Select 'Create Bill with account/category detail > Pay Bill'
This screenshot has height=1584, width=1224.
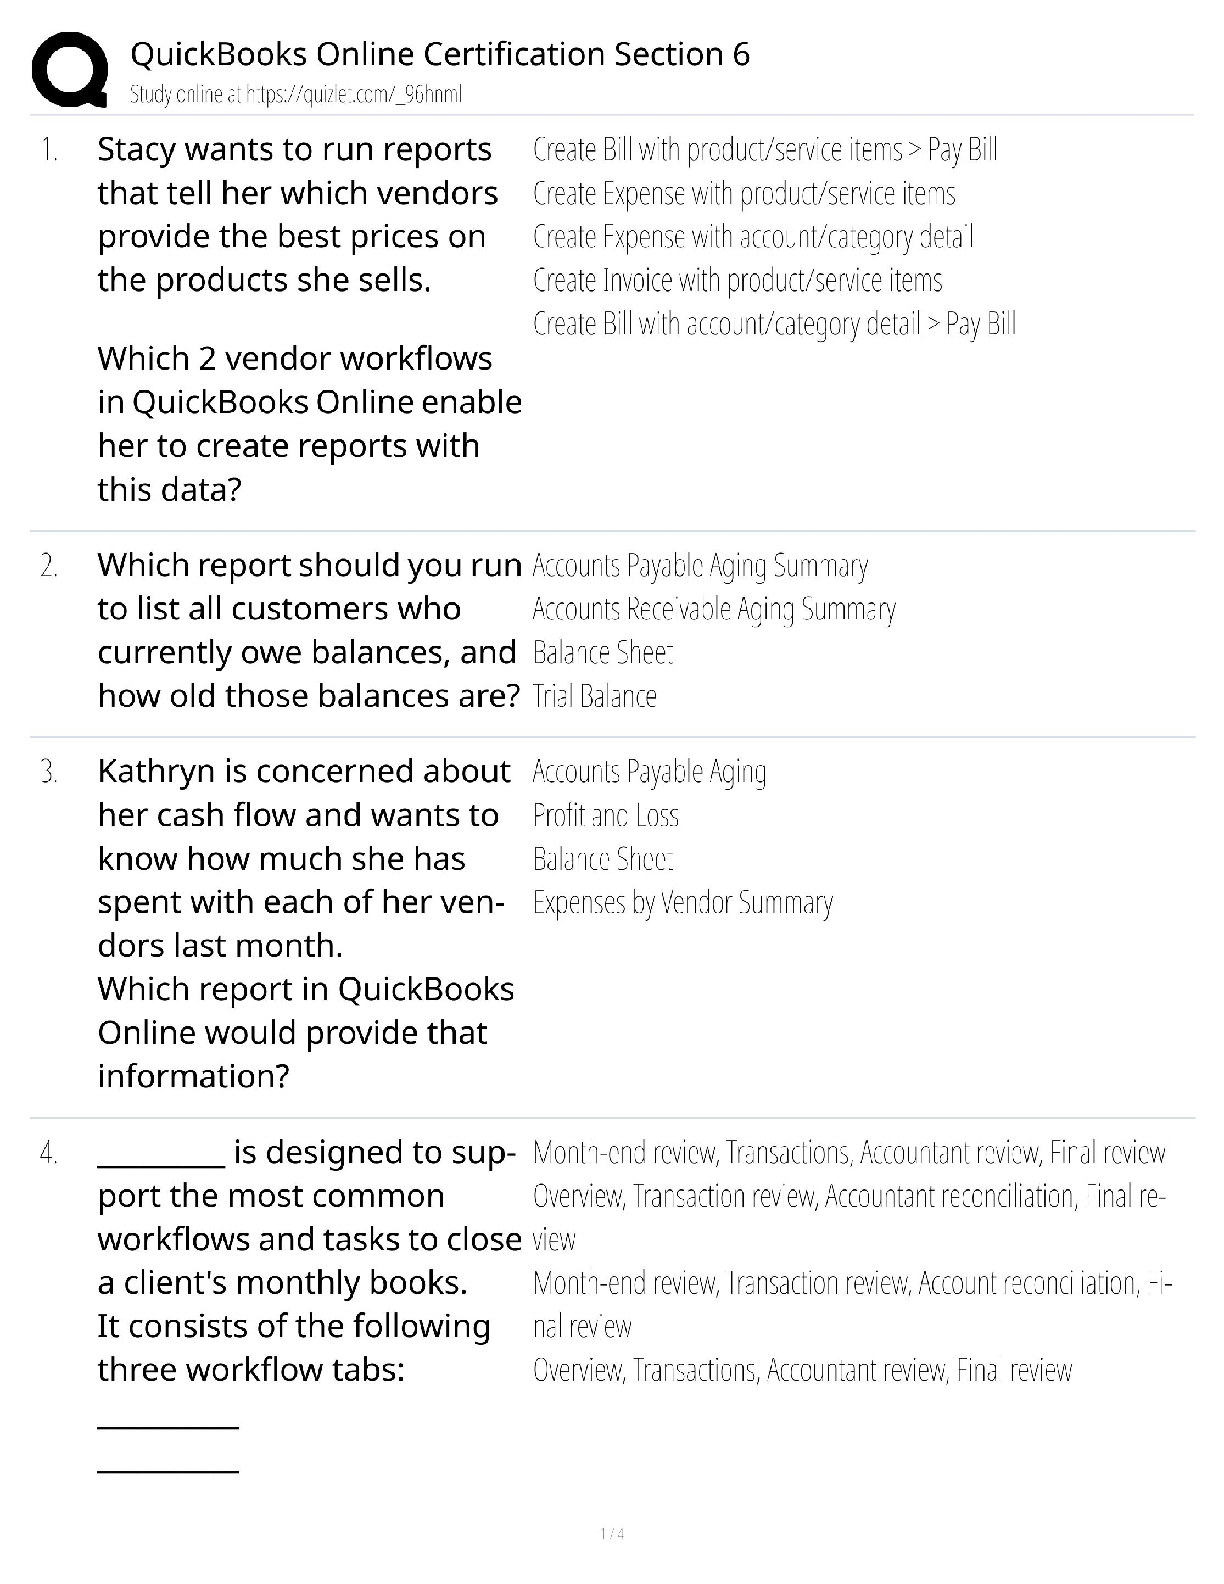coord(774,324)
